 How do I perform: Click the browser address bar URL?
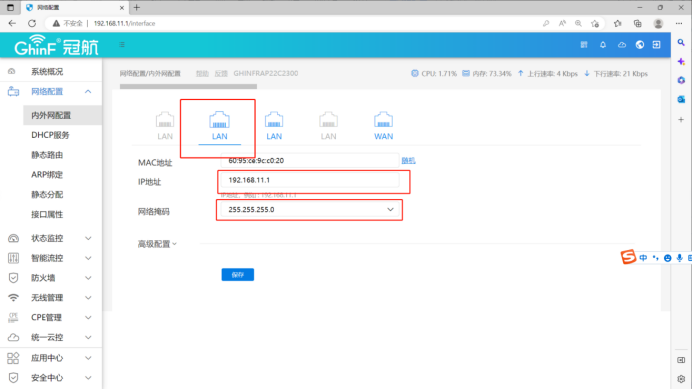pos(124,23)
